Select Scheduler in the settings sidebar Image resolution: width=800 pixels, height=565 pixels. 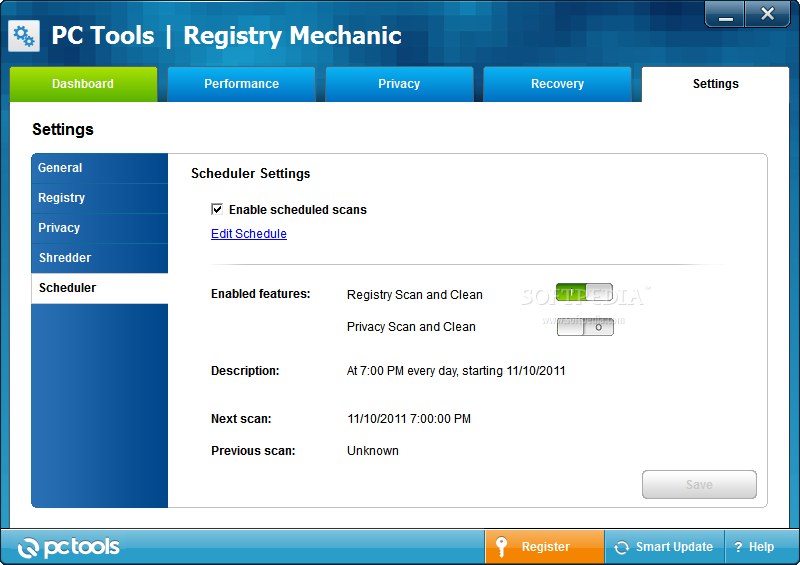point(99,288)
